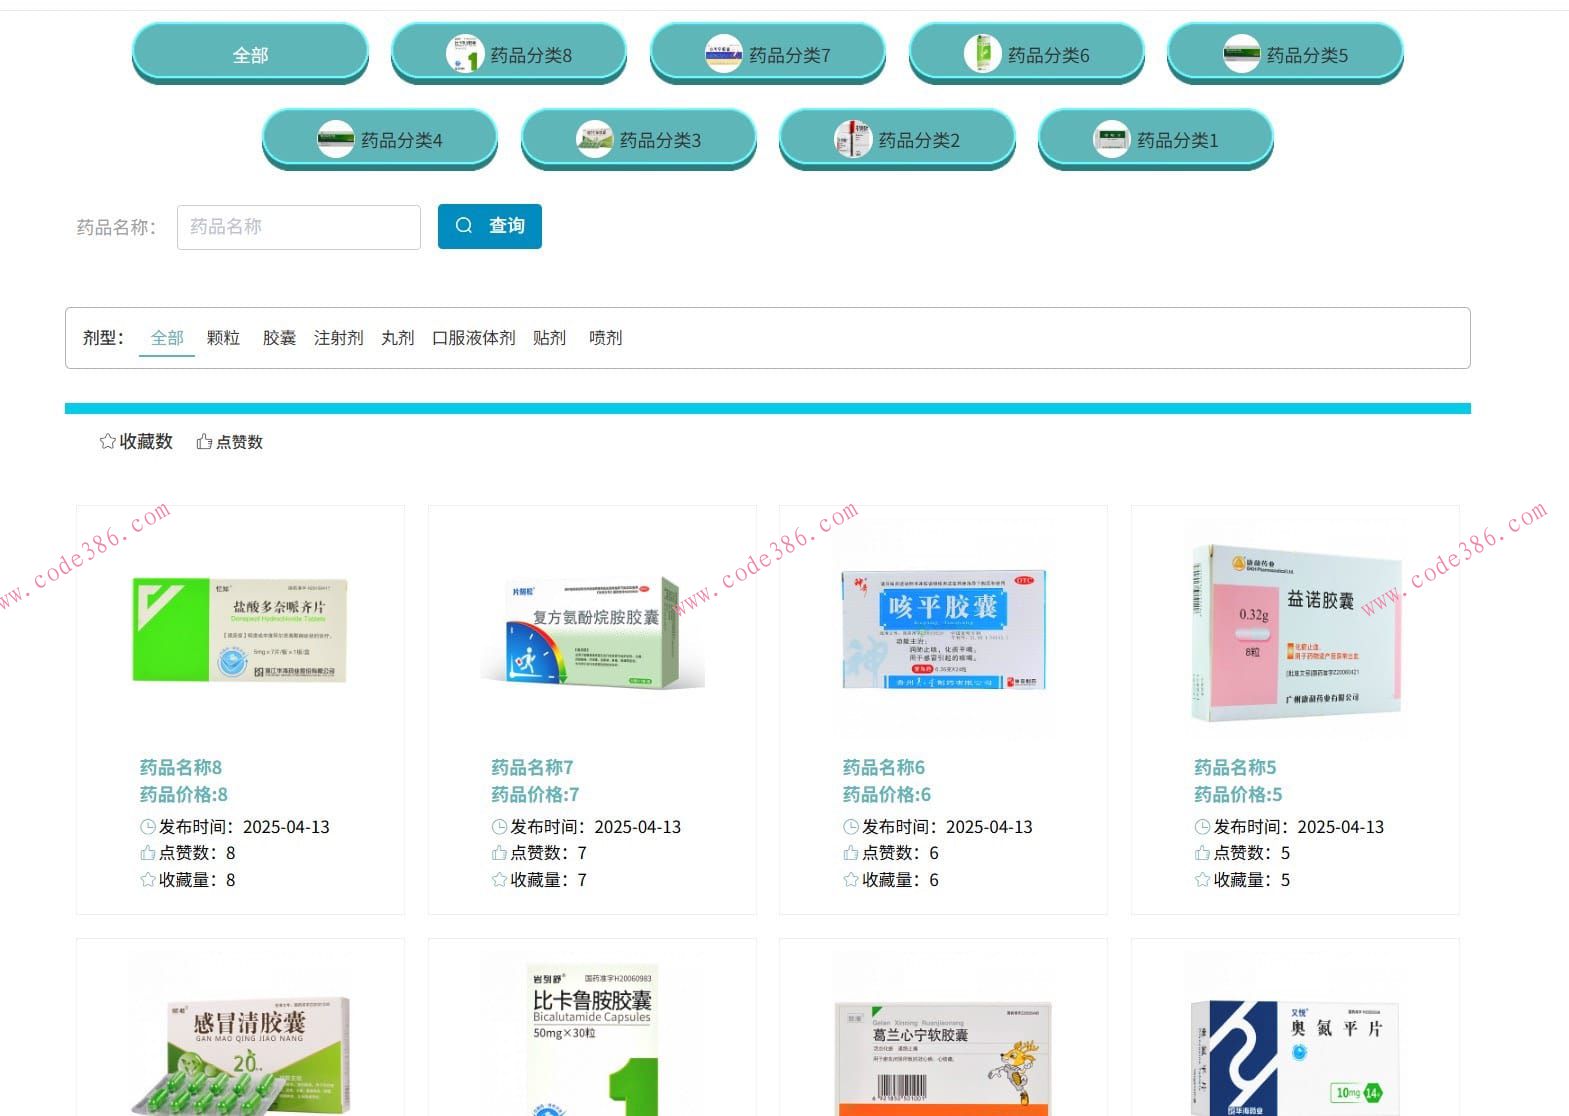
Task: Click the 药品分类7 category thumbnail icon
Action: [x=724, y=54]
